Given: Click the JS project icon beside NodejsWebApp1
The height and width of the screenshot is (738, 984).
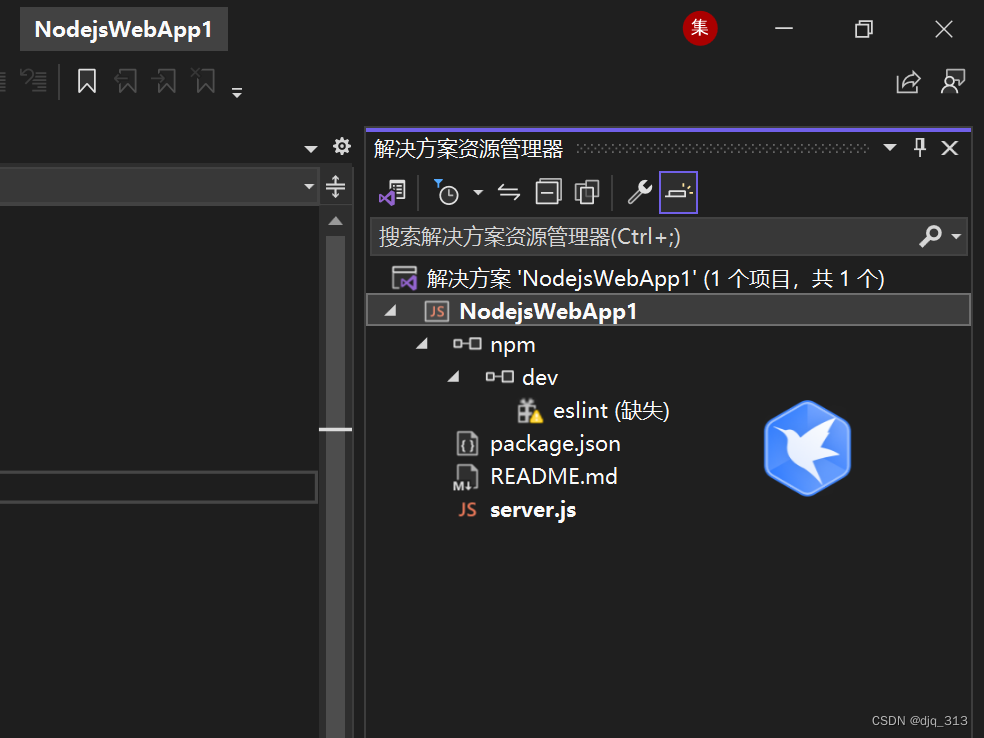Looking at the screenshot, I should [x=437, y=311].
